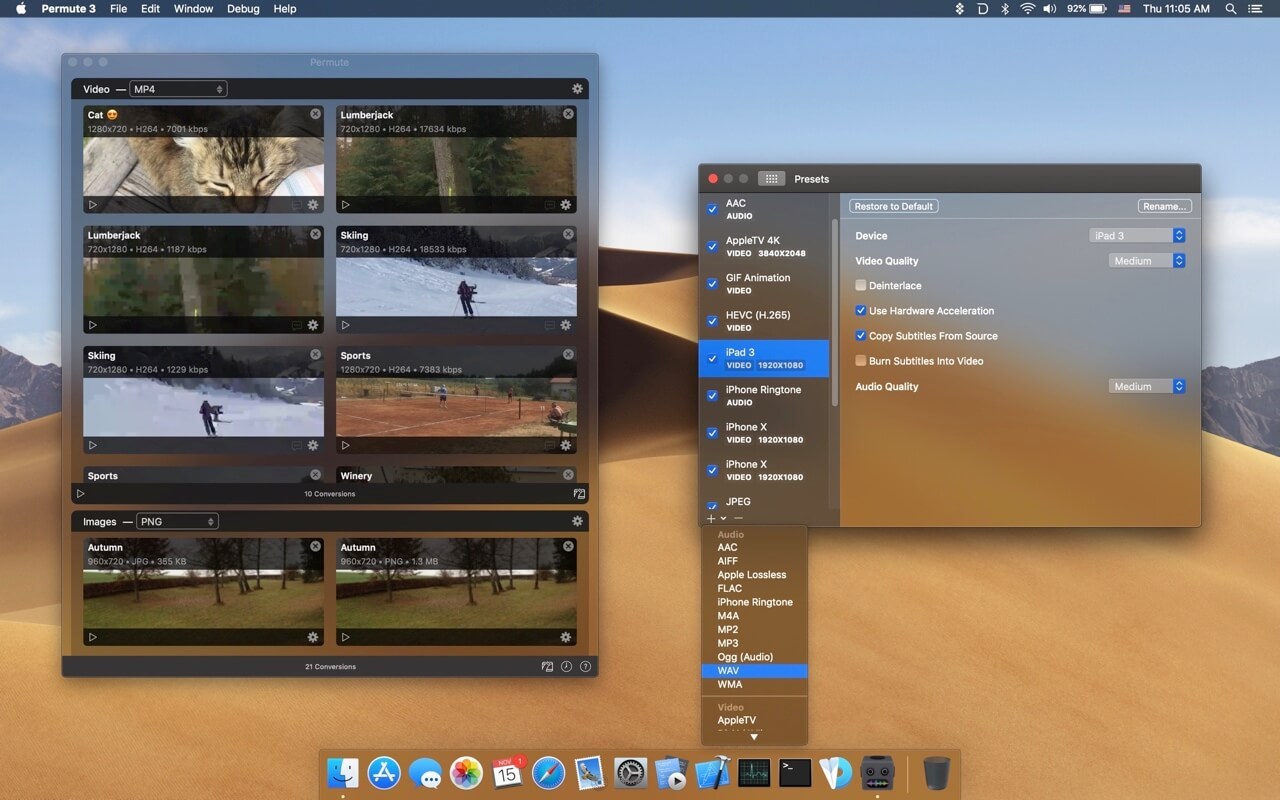Open the Debug menu in menu bar
The image size is (1280, 800).
click(x=243, y=8)
